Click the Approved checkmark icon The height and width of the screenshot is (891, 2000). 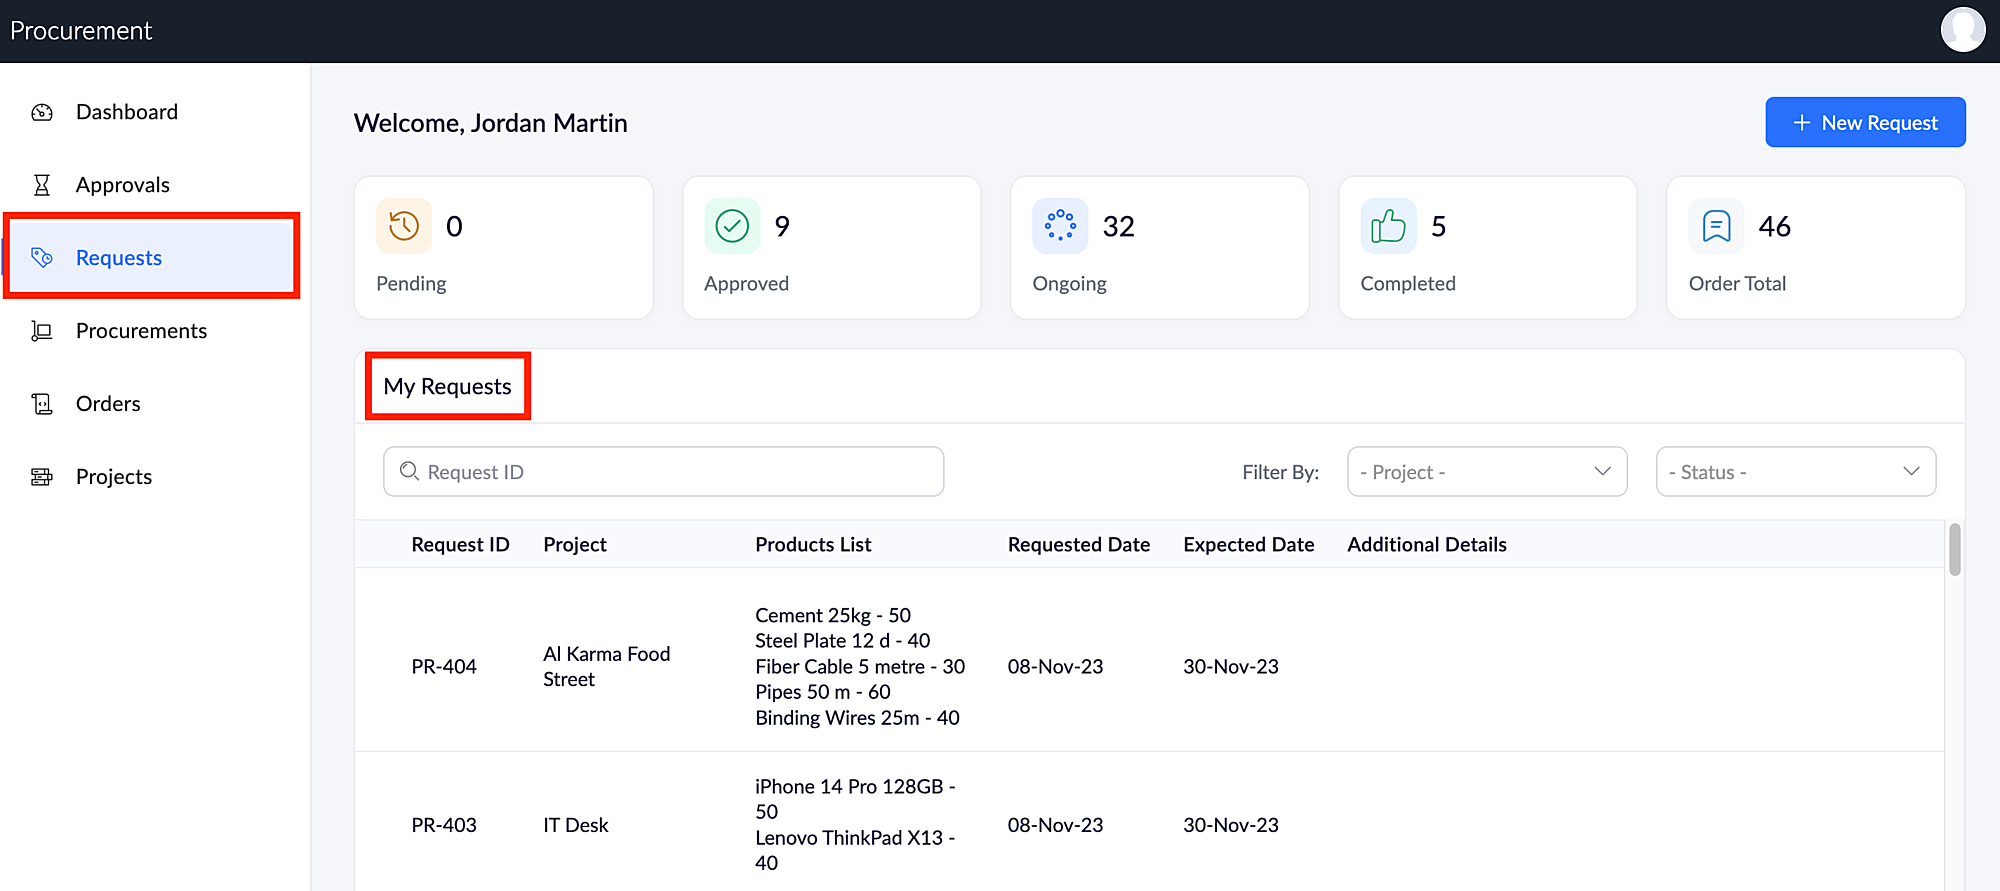(x=732, y=226)
